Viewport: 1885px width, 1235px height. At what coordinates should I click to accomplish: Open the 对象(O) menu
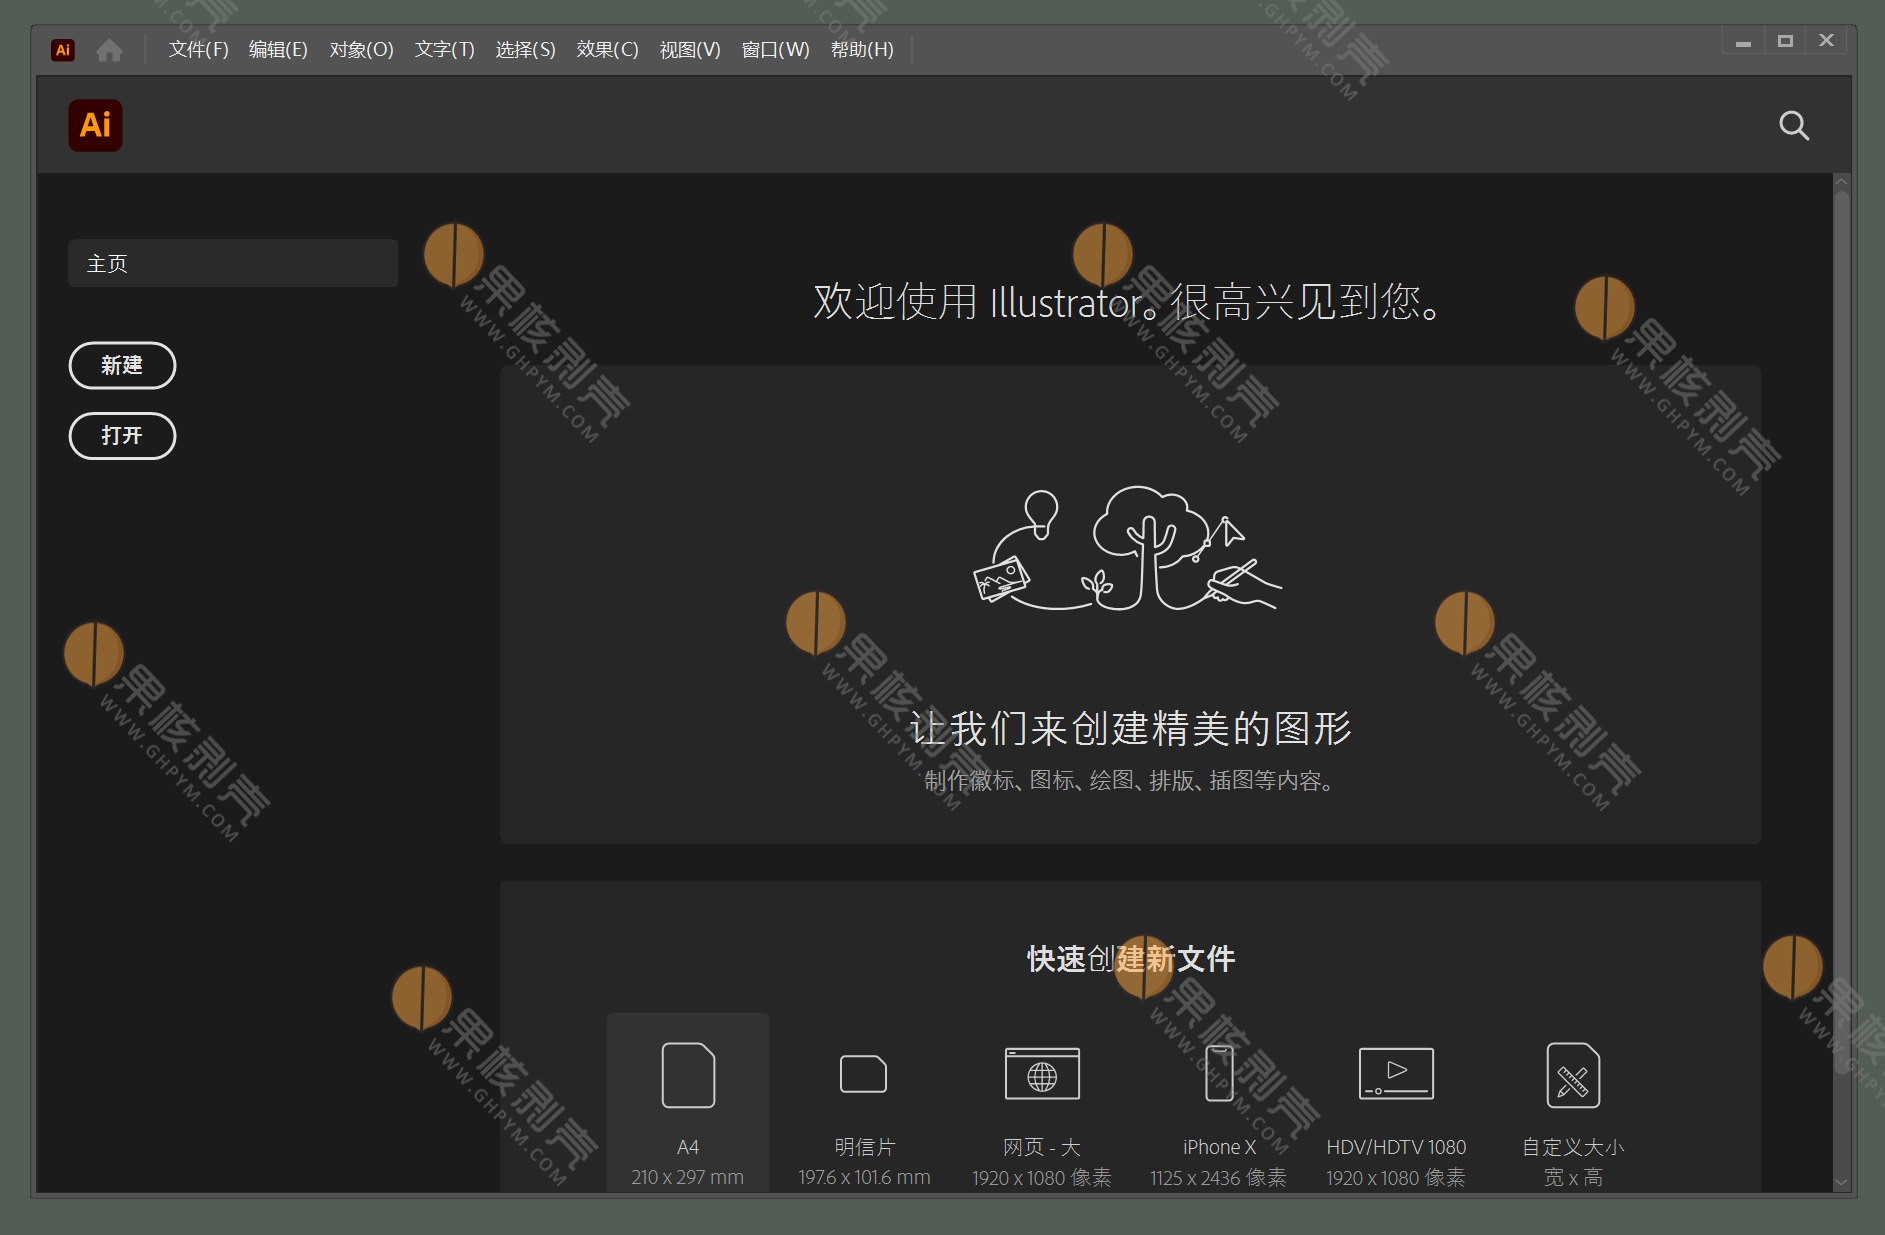[361, 50]
